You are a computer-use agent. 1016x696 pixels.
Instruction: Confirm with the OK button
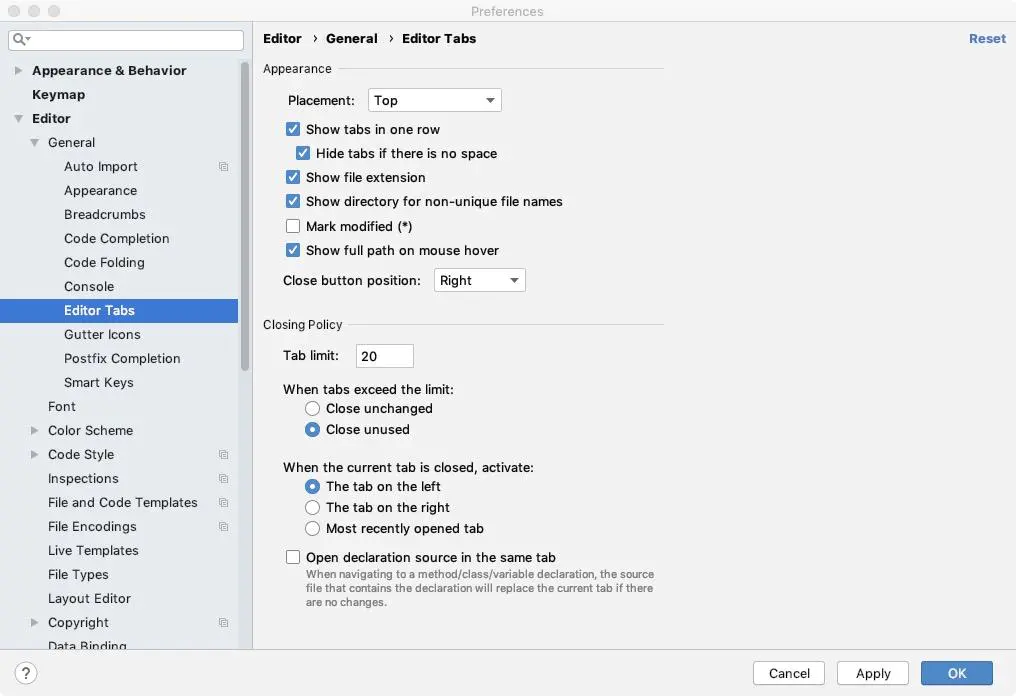[957, 673]
